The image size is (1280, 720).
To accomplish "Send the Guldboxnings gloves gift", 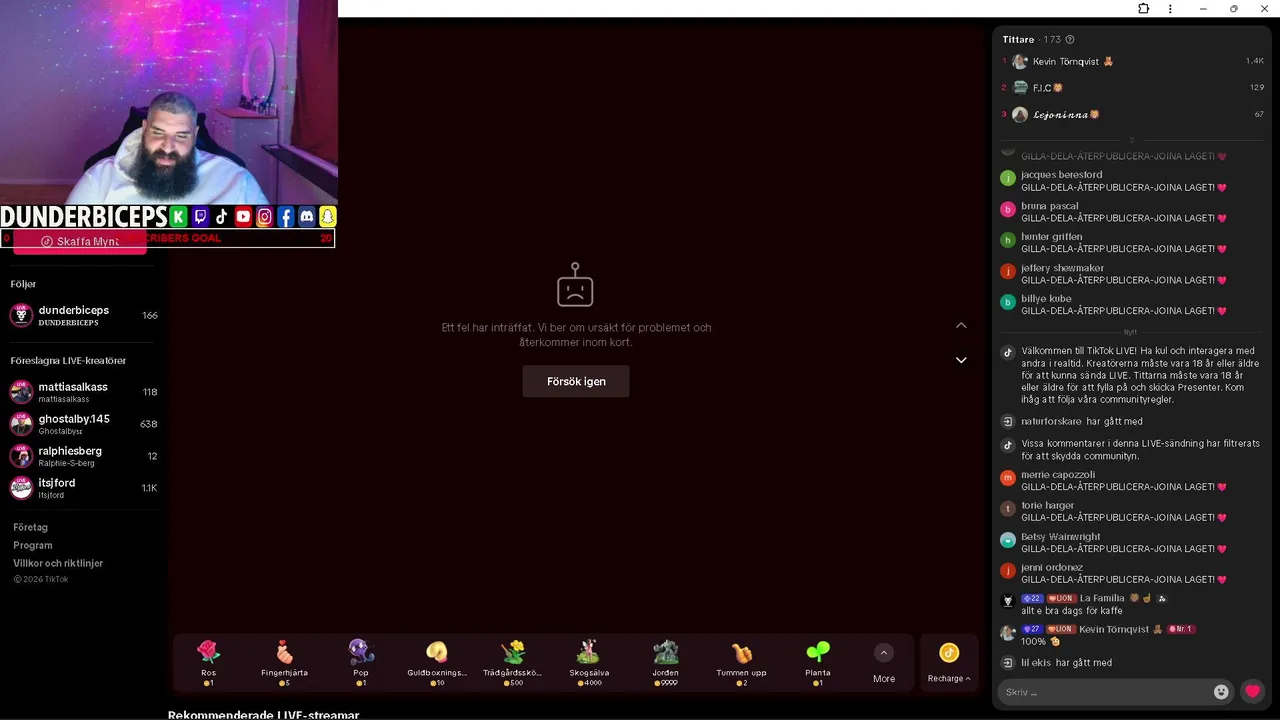I will 437,662.
